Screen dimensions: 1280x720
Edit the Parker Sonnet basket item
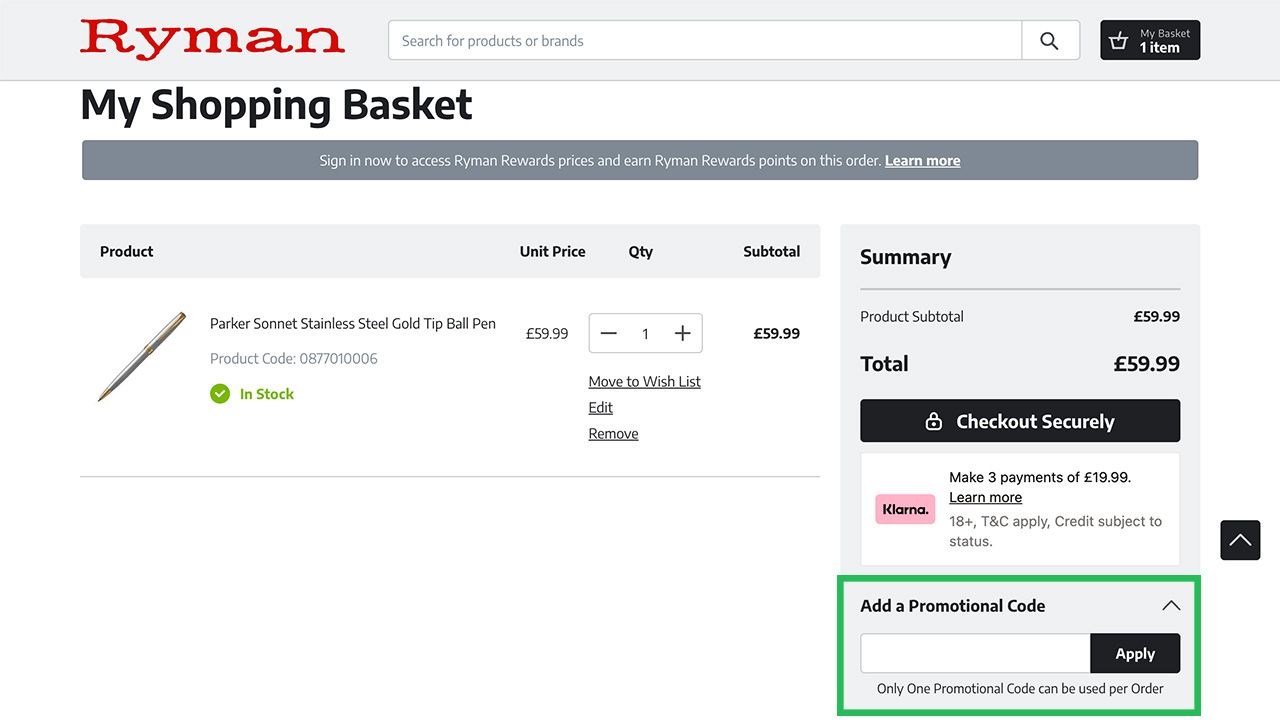pyautogui.click(x=600, y=407)
